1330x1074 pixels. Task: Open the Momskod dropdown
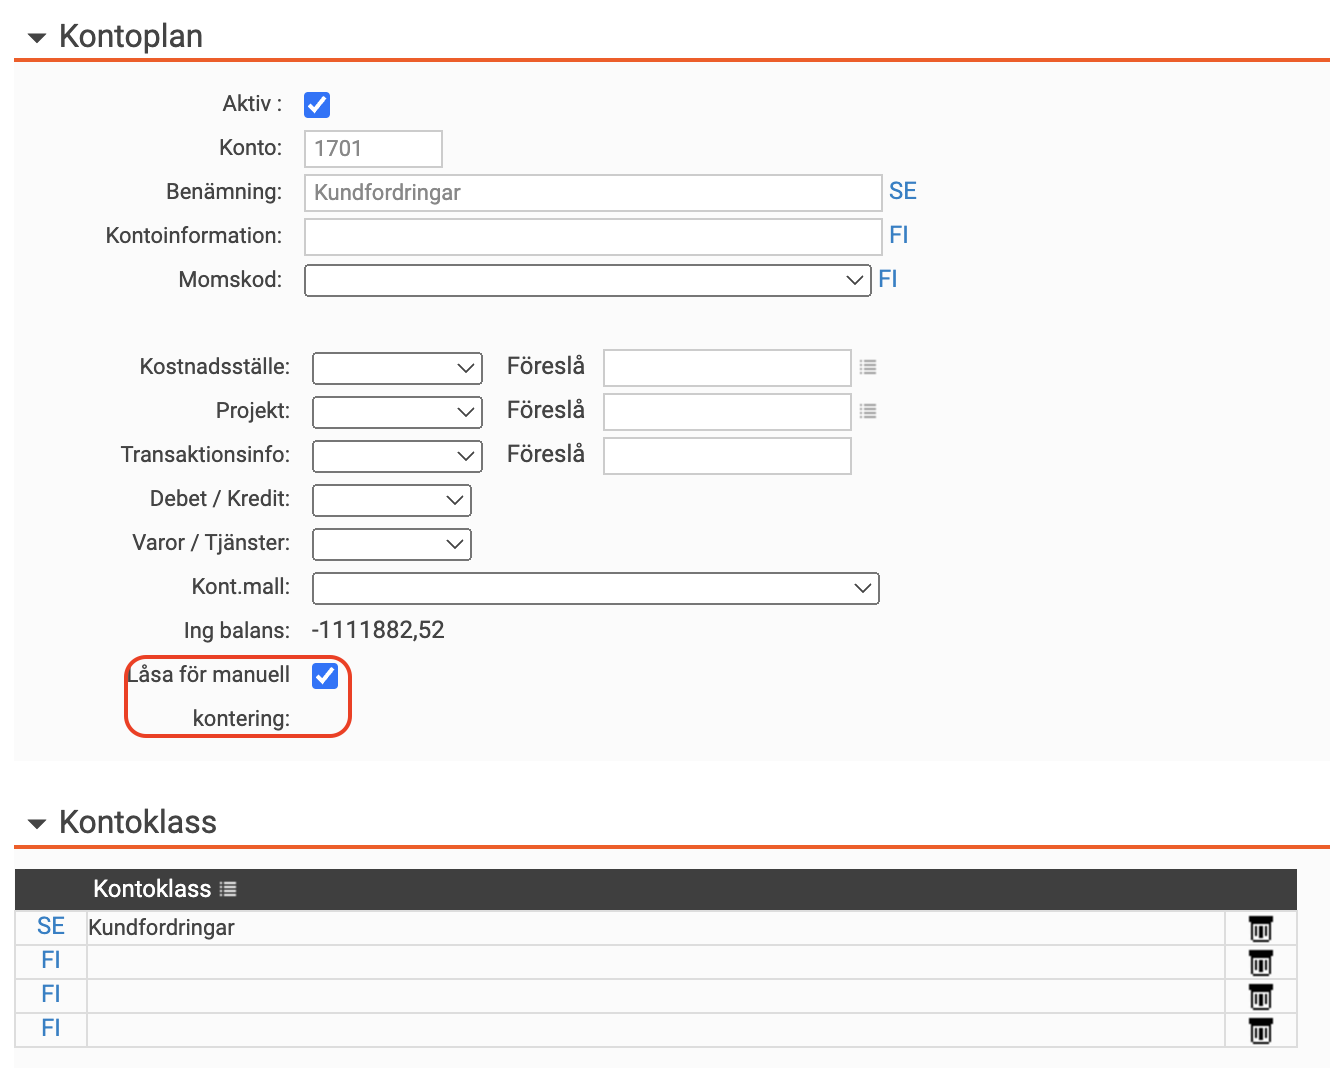[x=587, y=280]
